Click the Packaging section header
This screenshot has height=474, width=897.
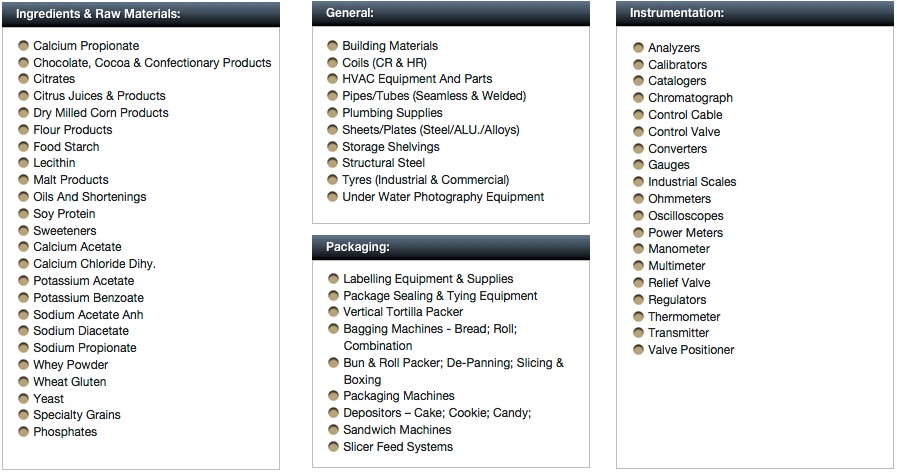(451, 248)
